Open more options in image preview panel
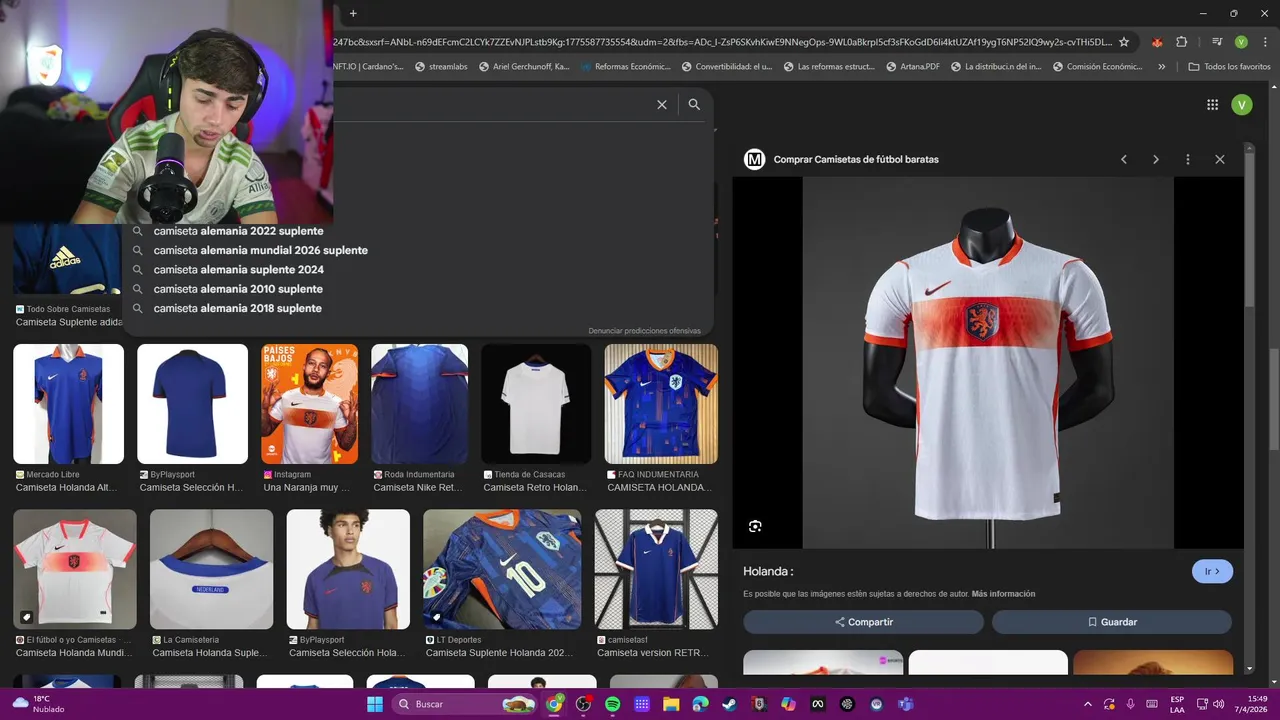Screen dimensions: 1280x720 (1188, 159)
